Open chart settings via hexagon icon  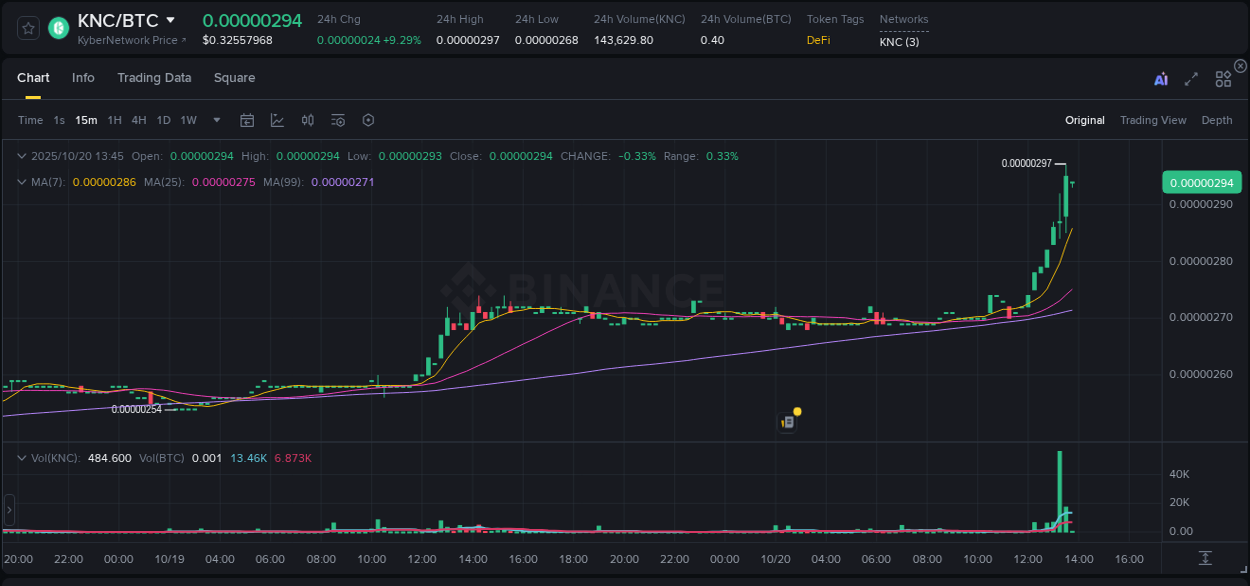tap(368, 119)
